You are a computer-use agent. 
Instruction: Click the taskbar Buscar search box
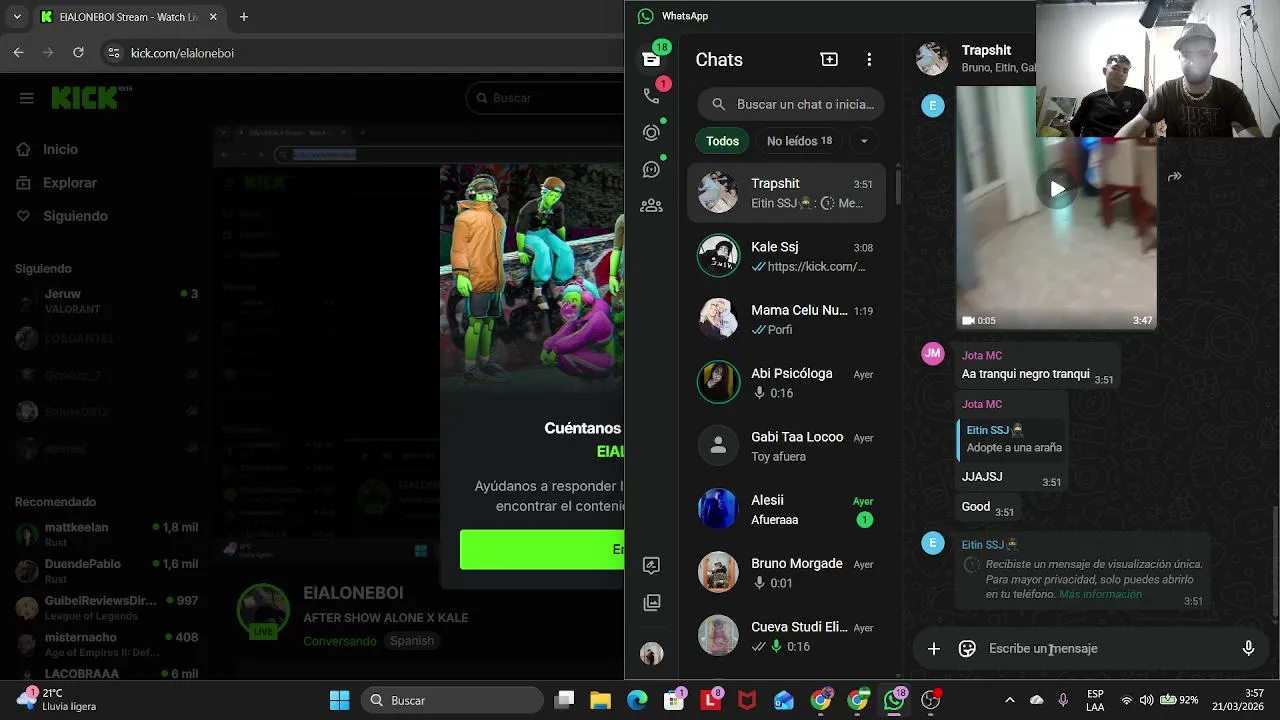point(451,700)
